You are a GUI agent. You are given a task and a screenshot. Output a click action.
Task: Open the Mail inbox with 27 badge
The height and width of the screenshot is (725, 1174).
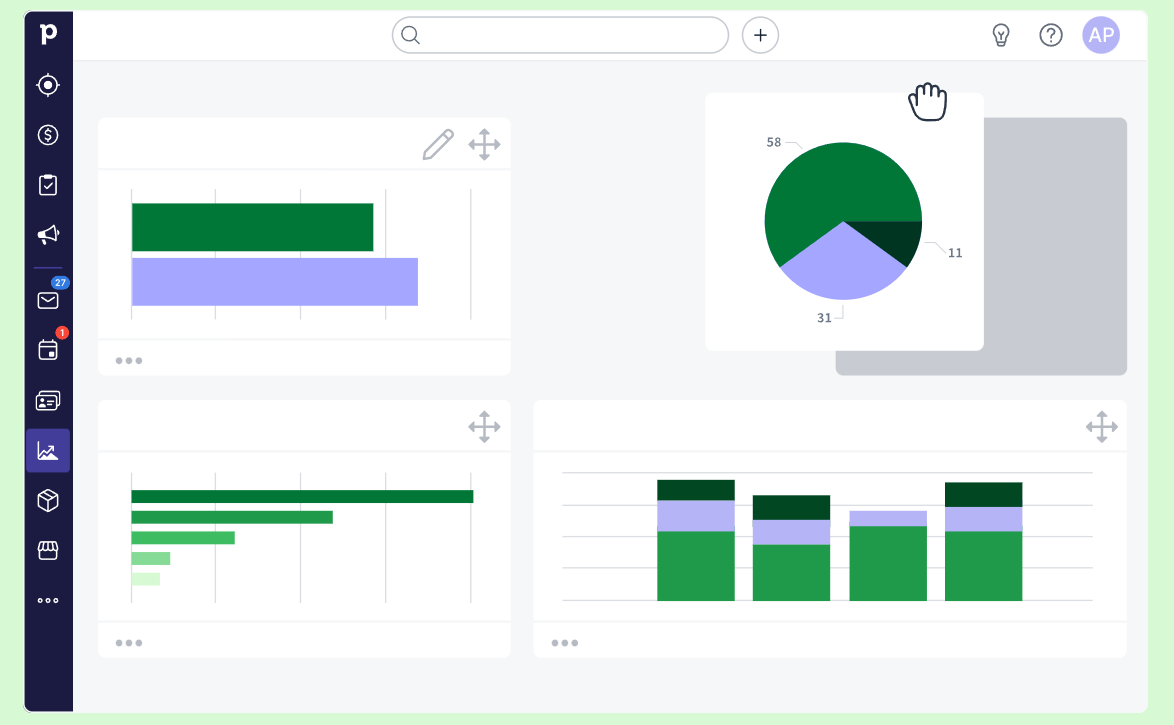pyautogui.click(x=48, y=300)
